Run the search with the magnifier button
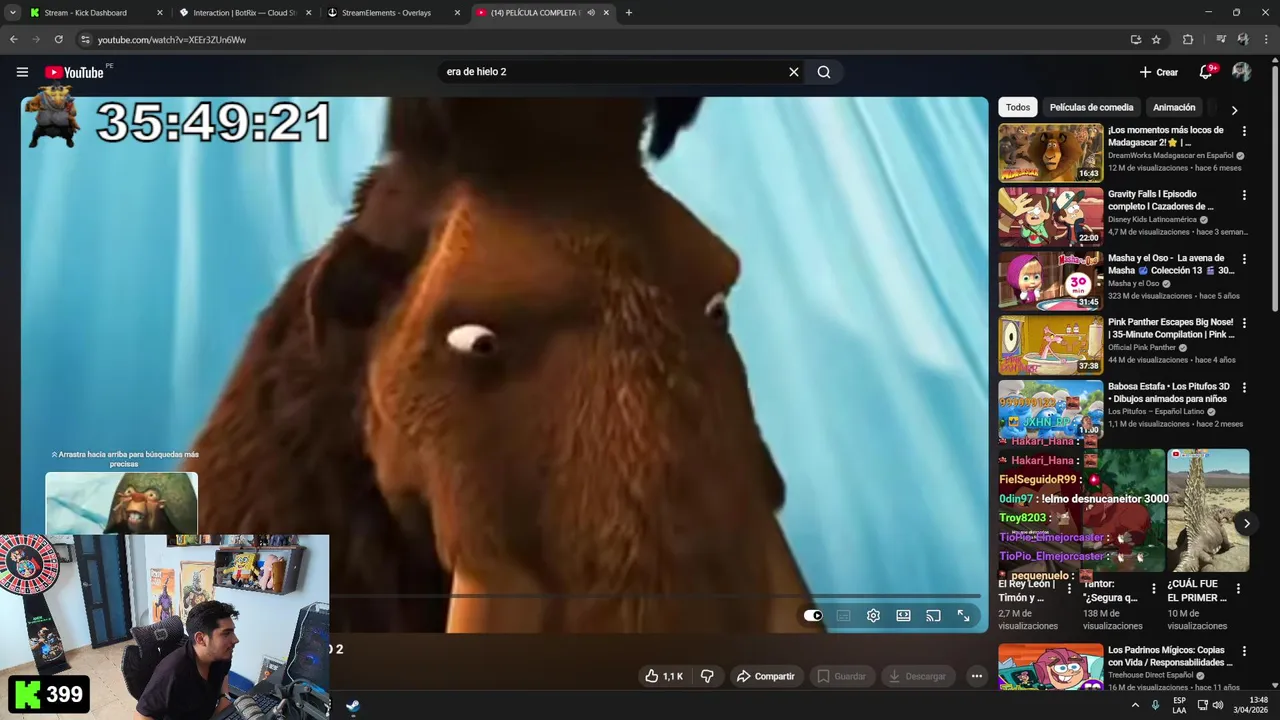The height and width of the screenshot is (720, 1280). coord(824,72)
